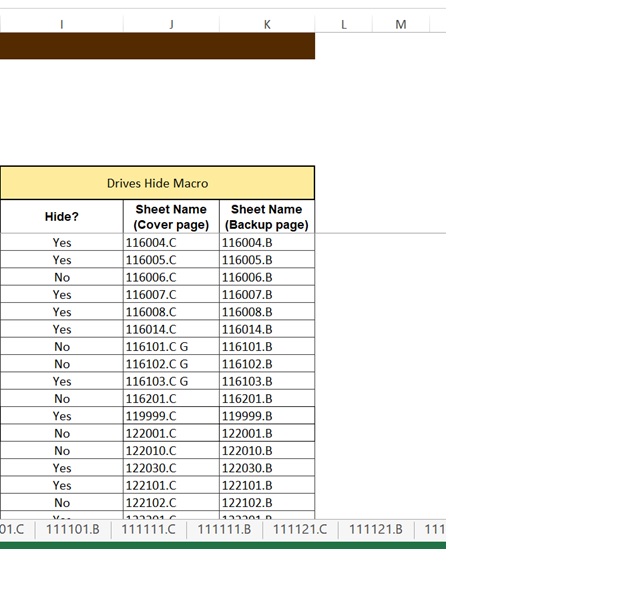Click the No cell beside 116102.C G
Image resolution: width=621 pixels, height=594 pixels.
[61, 364]
